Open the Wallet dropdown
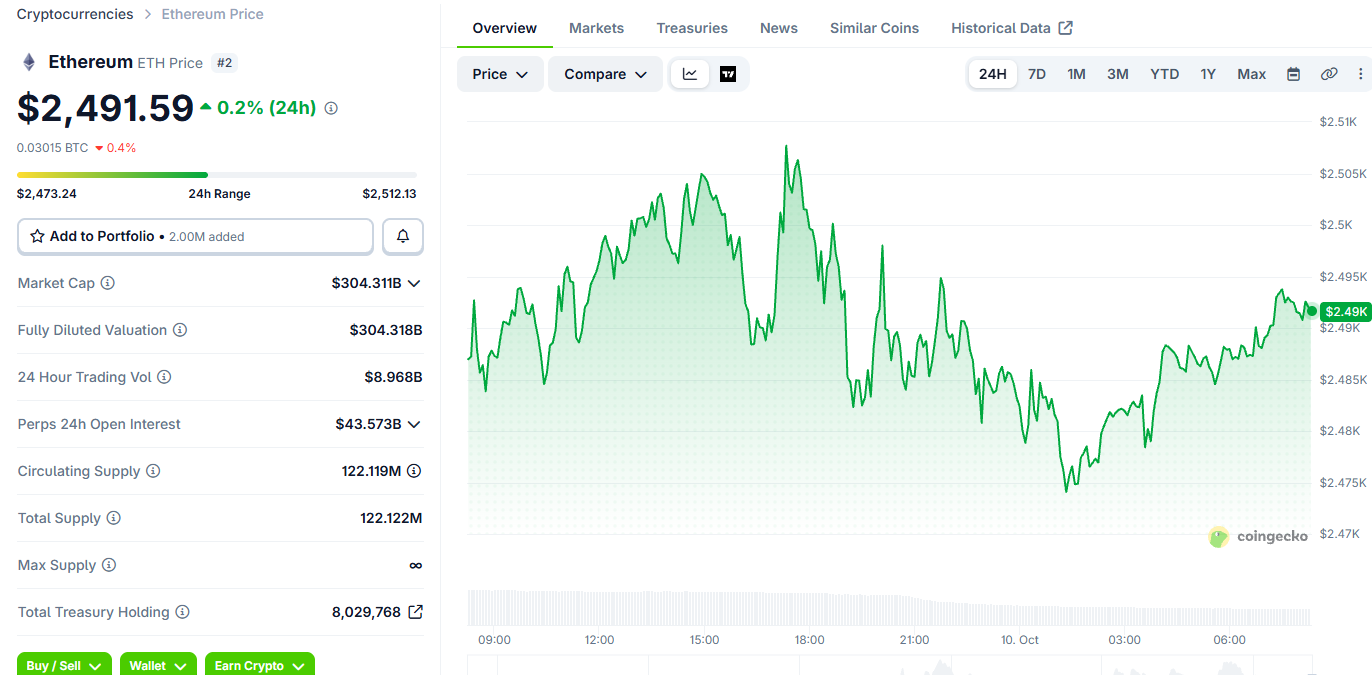Viewport: 1372px width, 675px height. 158,665
